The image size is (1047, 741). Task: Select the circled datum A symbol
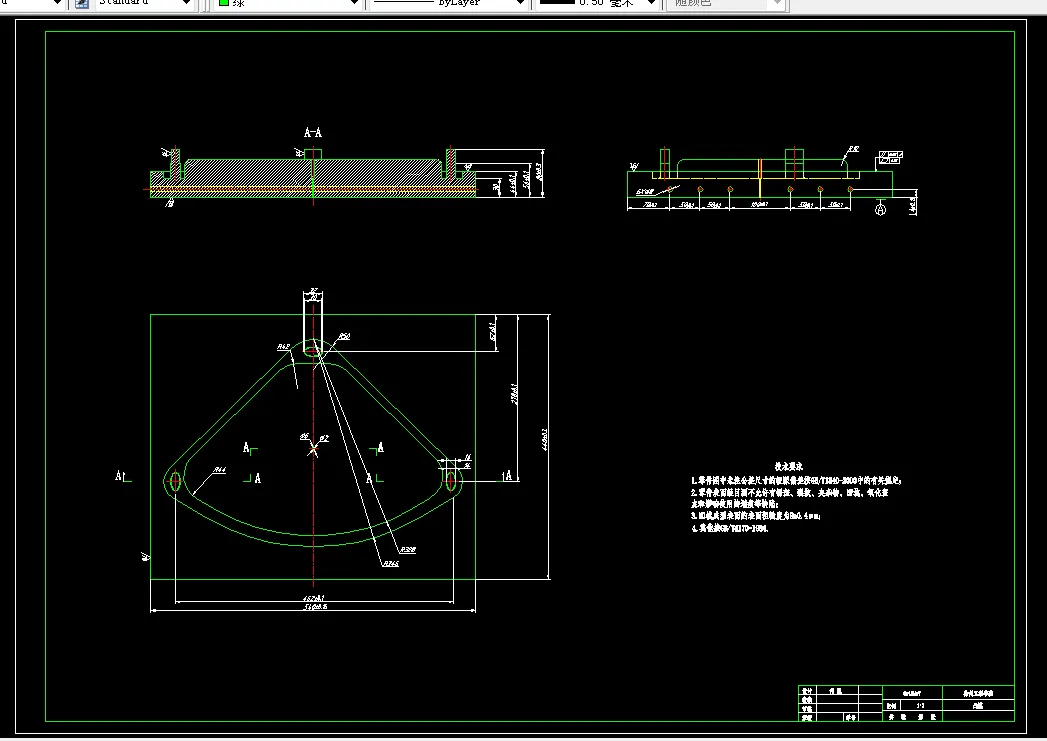[x=880, y=210]
